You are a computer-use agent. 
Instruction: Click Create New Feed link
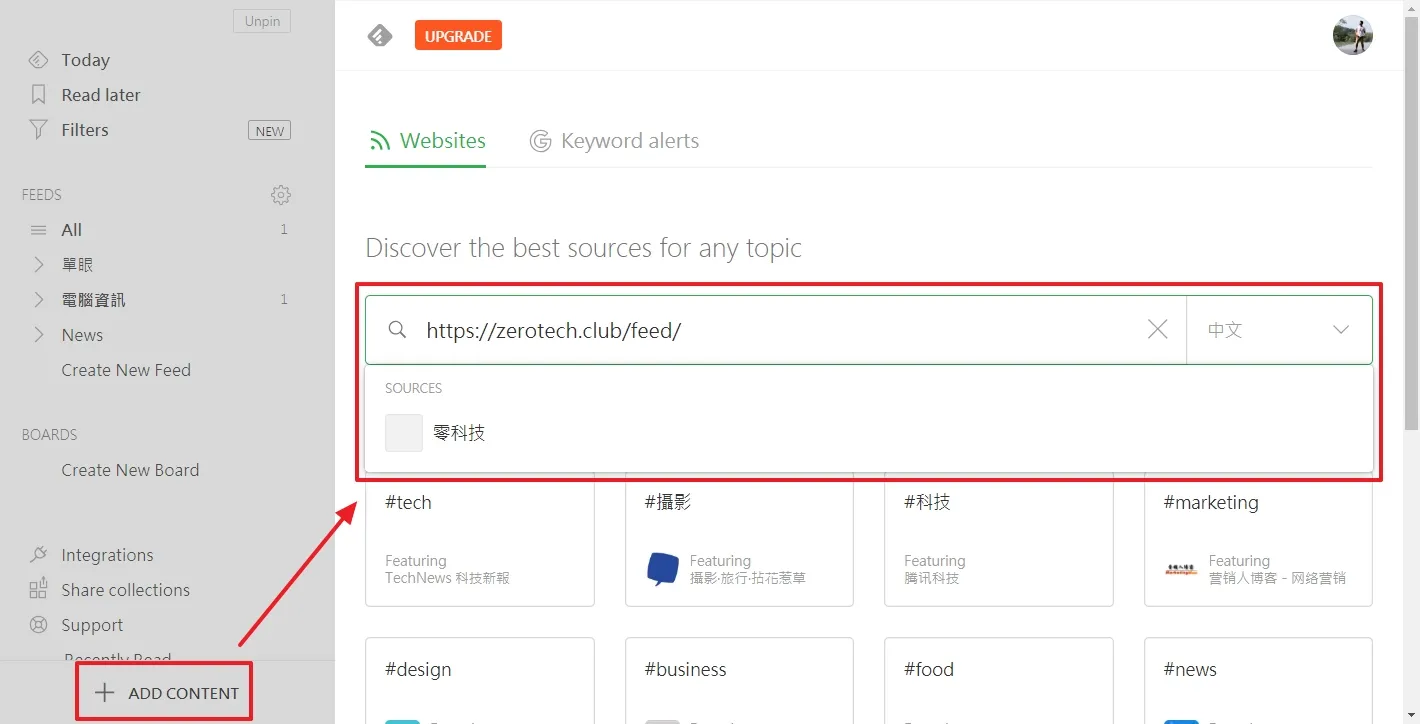coord(126,370)
